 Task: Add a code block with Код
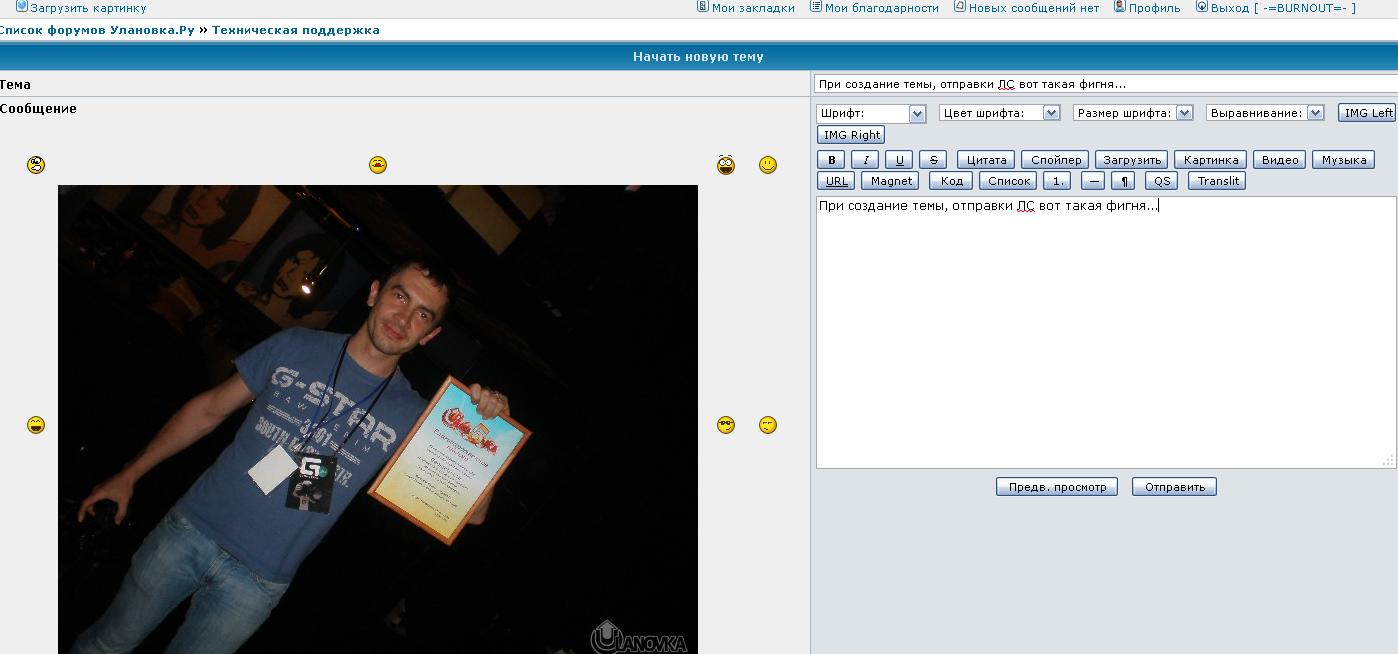(949, 180)
